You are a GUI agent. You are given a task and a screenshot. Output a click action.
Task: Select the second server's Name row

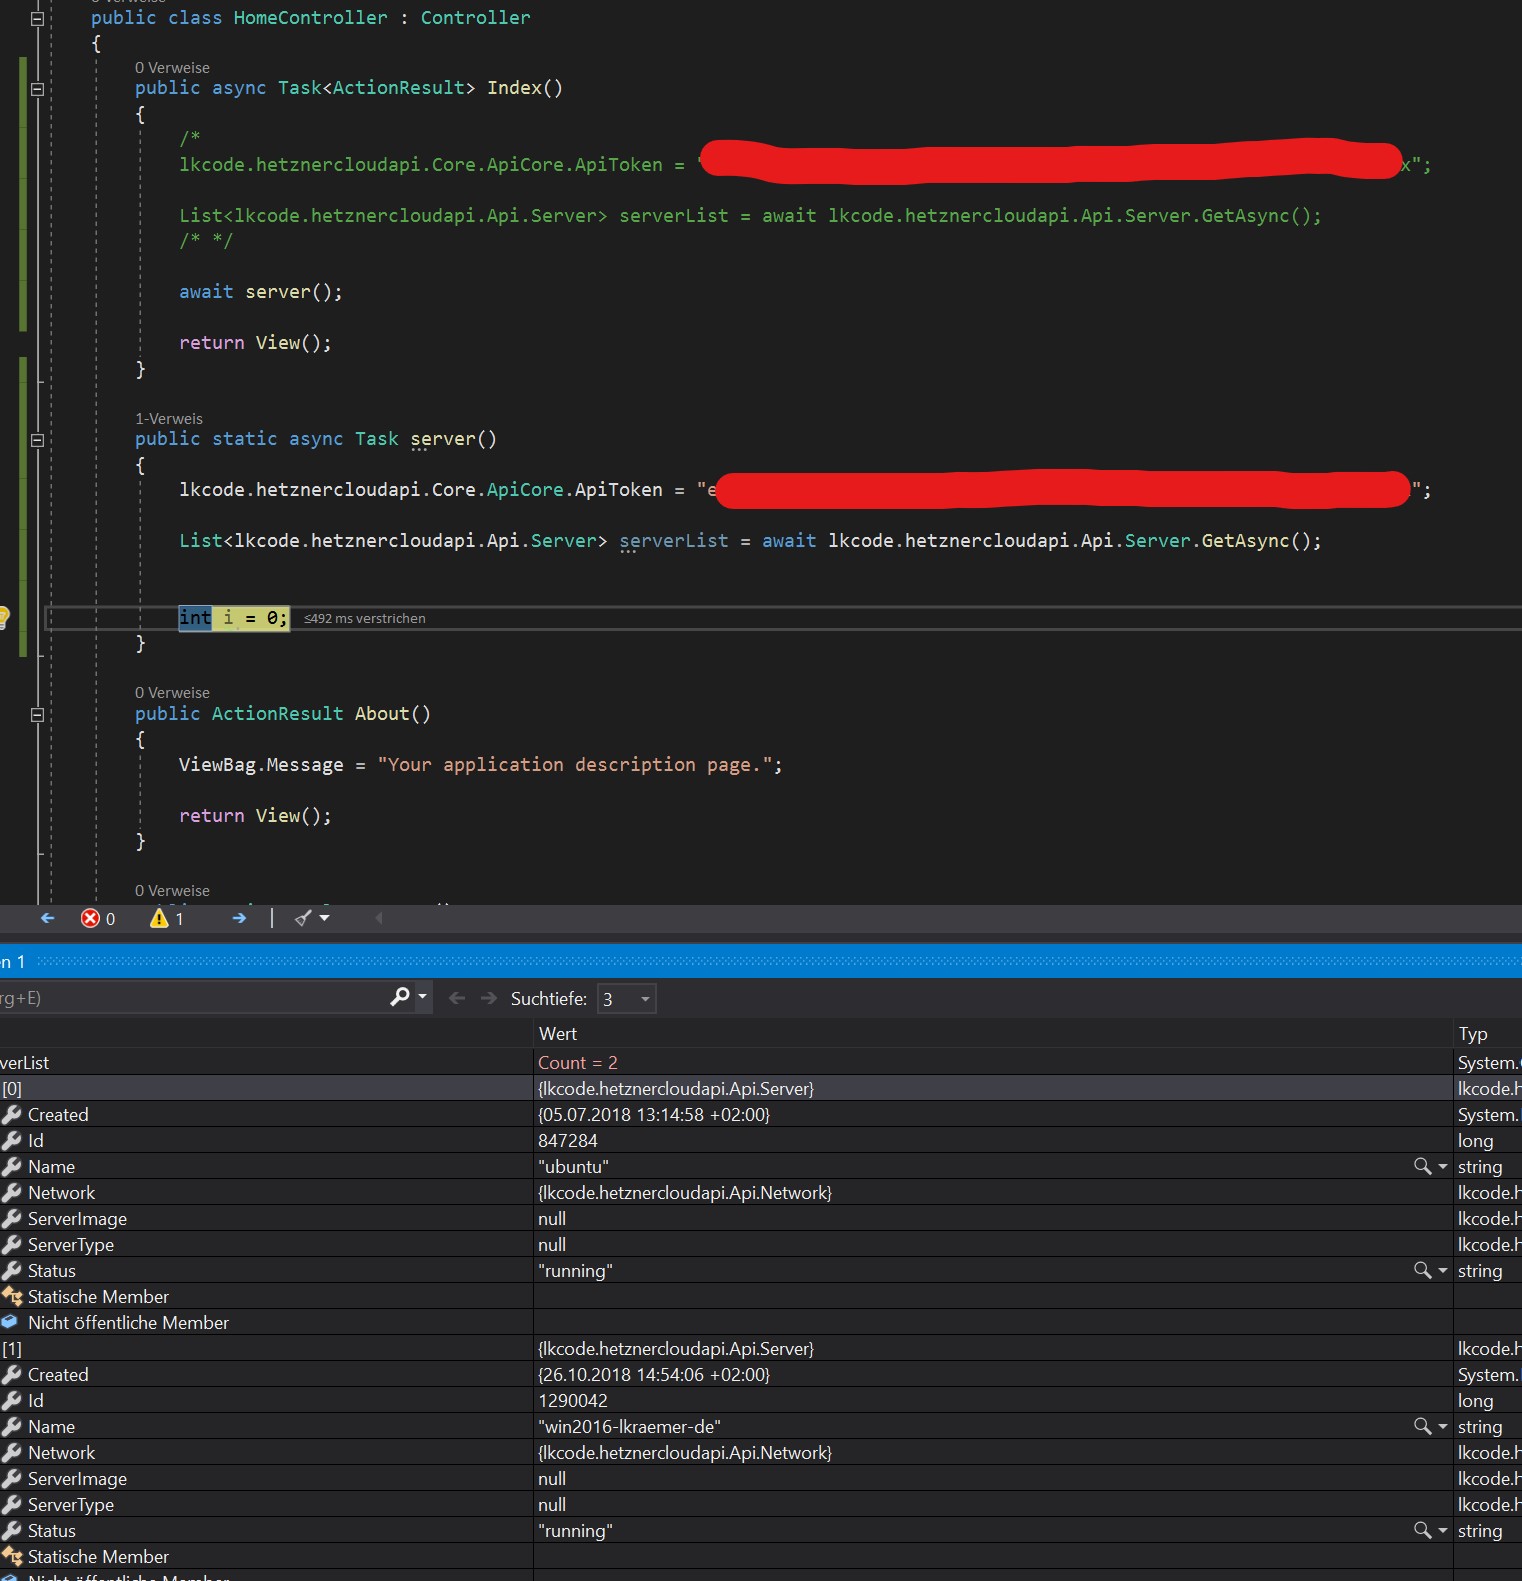point(761,1426)
